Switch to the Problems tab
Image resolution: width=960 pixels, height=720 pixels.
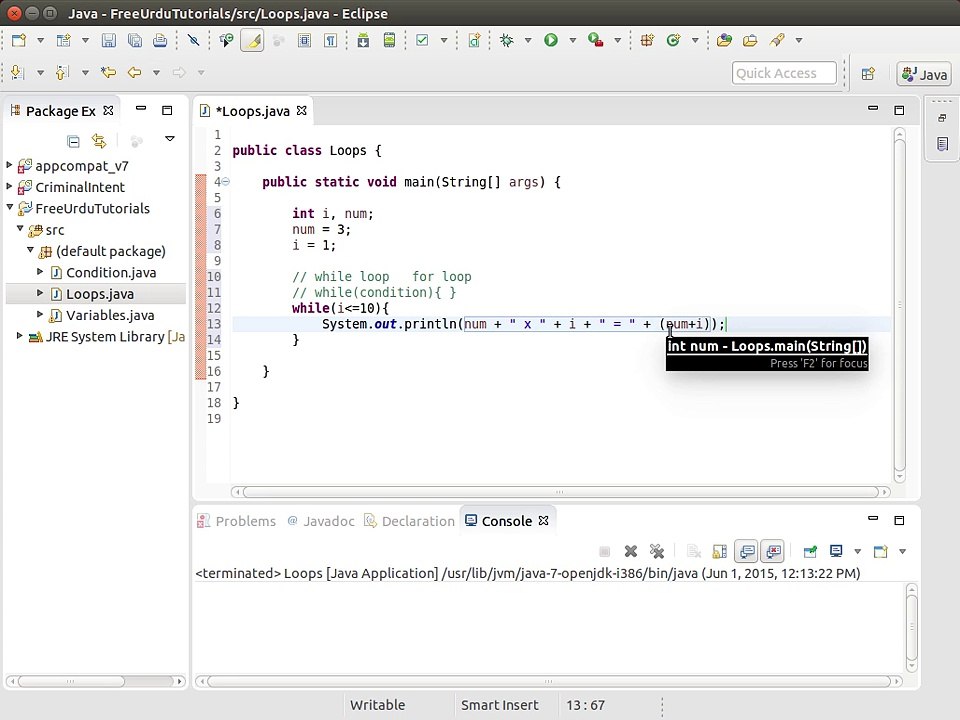236,521
